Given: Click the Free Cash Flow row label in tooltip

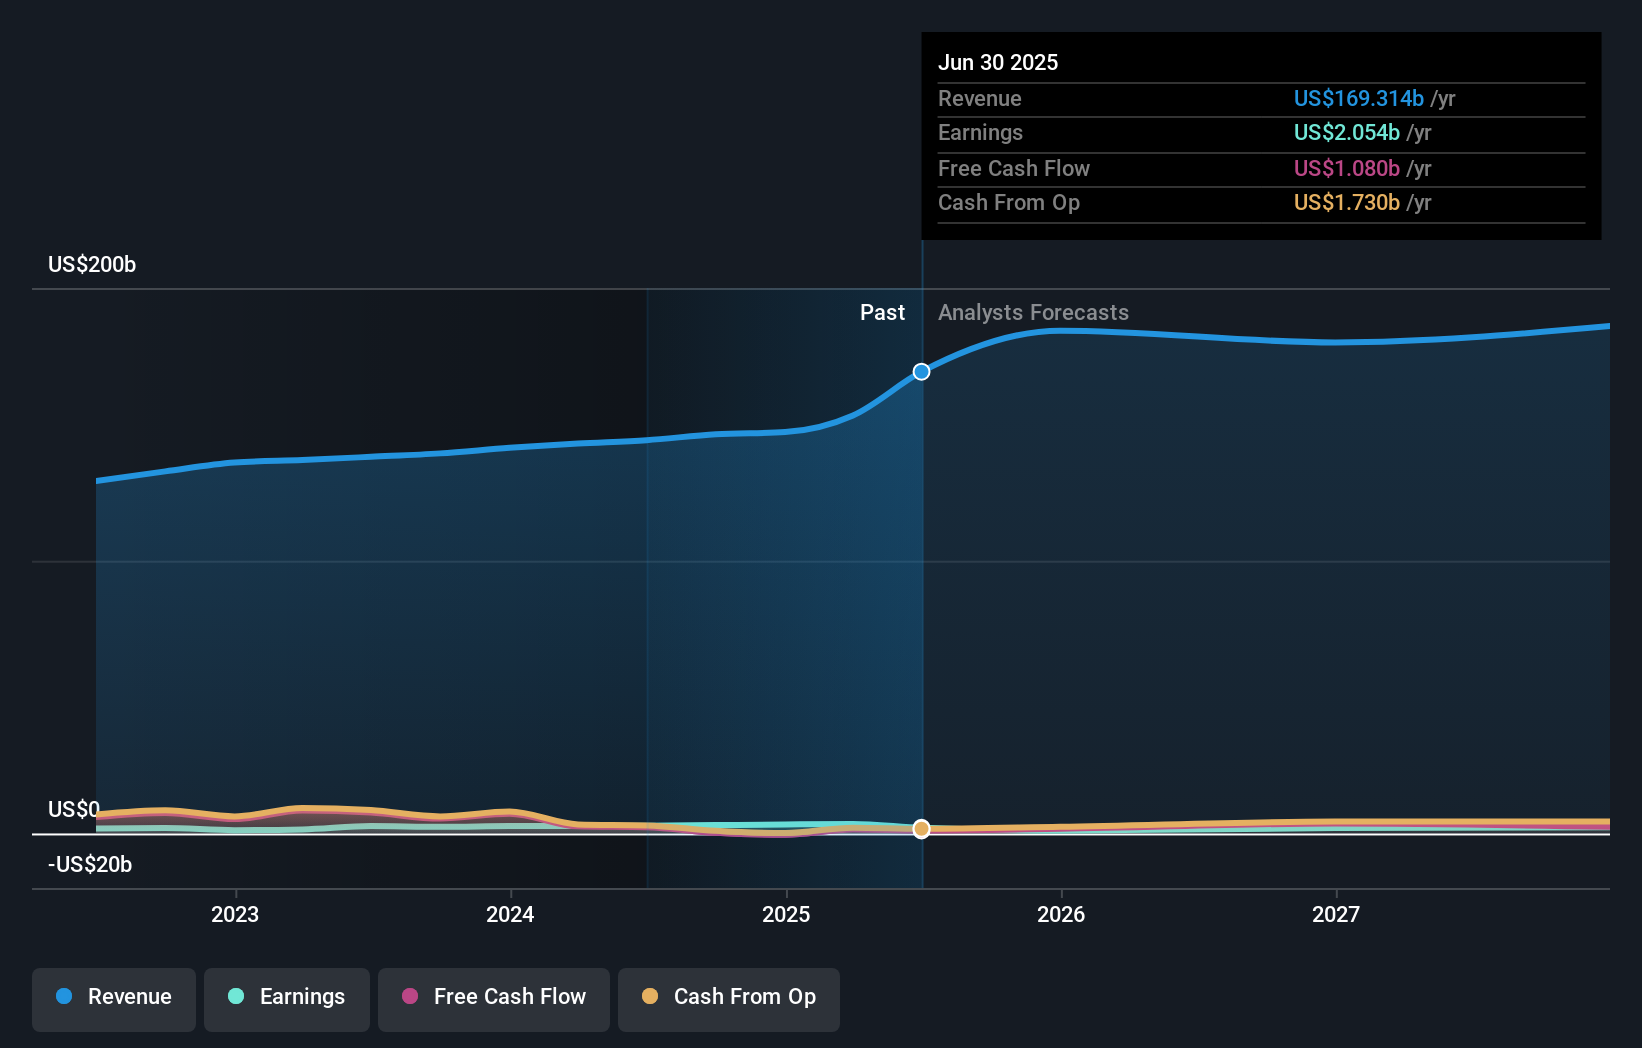Looking at the screenshot, I should point(1014,168).
